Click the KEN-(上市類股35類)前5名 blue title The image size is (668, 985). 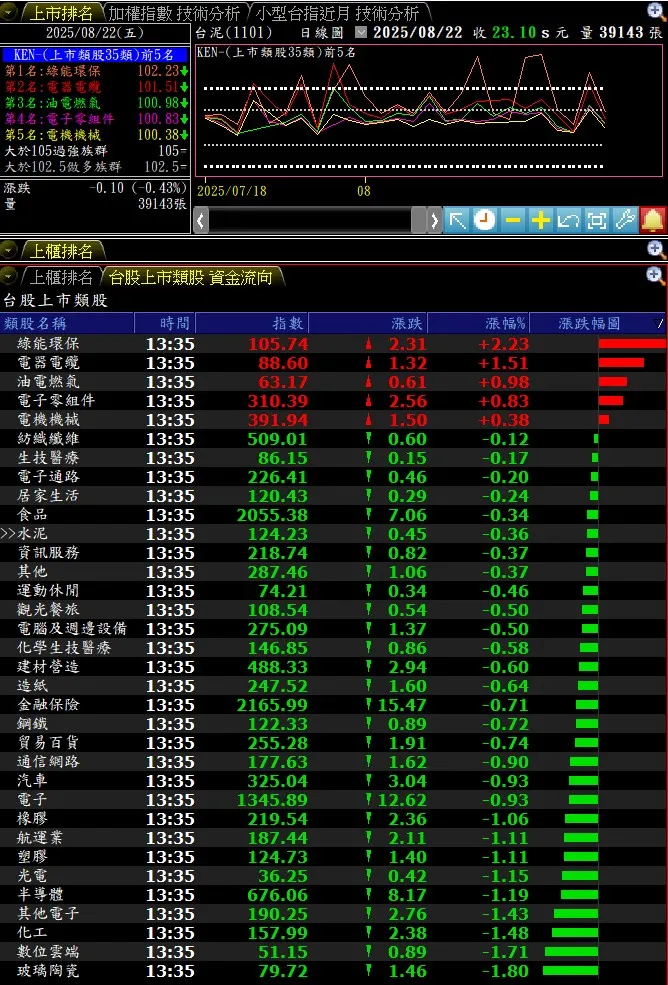click(93, 55)
